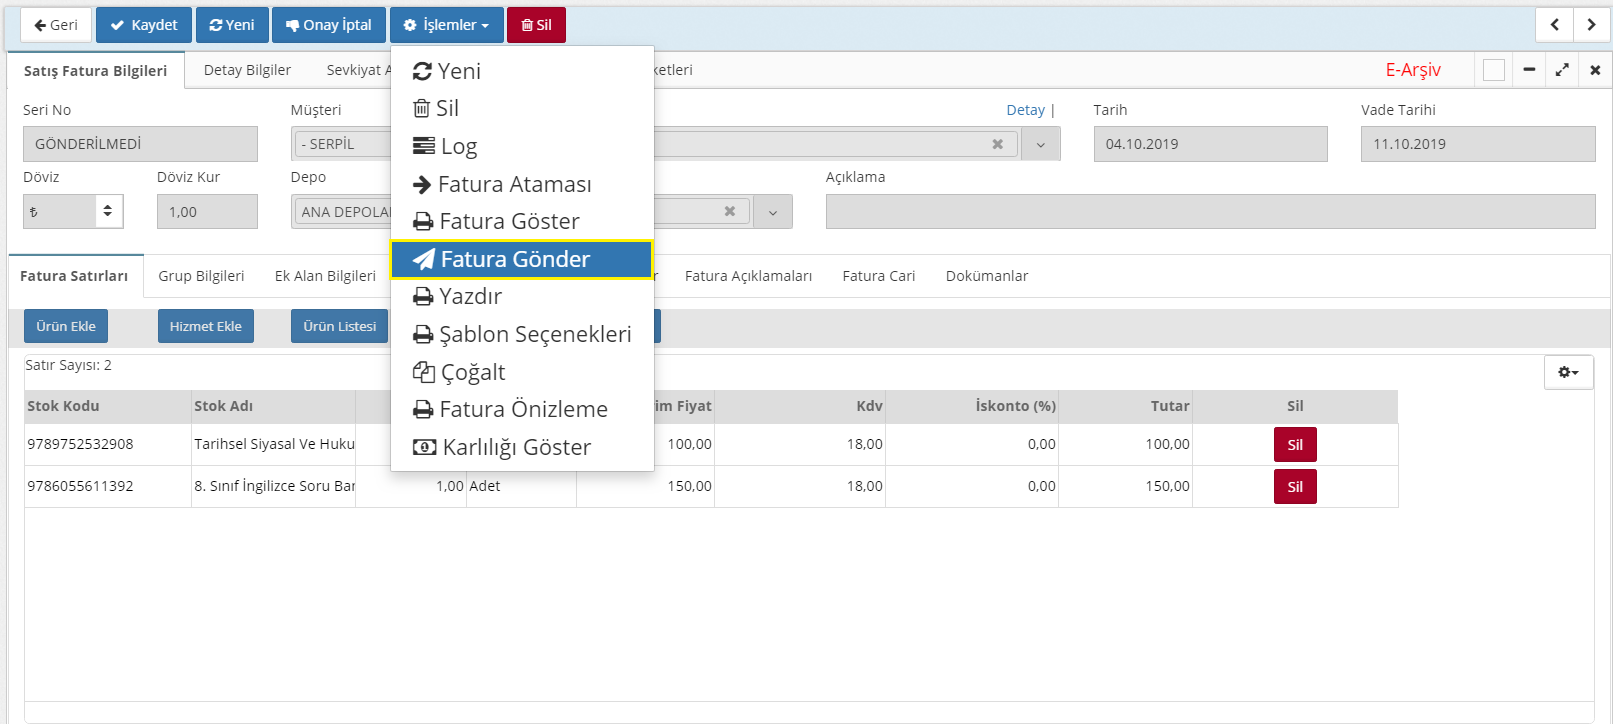
Task: Click the expand fullscreen arrows icon
Action: click(1562, 70)
